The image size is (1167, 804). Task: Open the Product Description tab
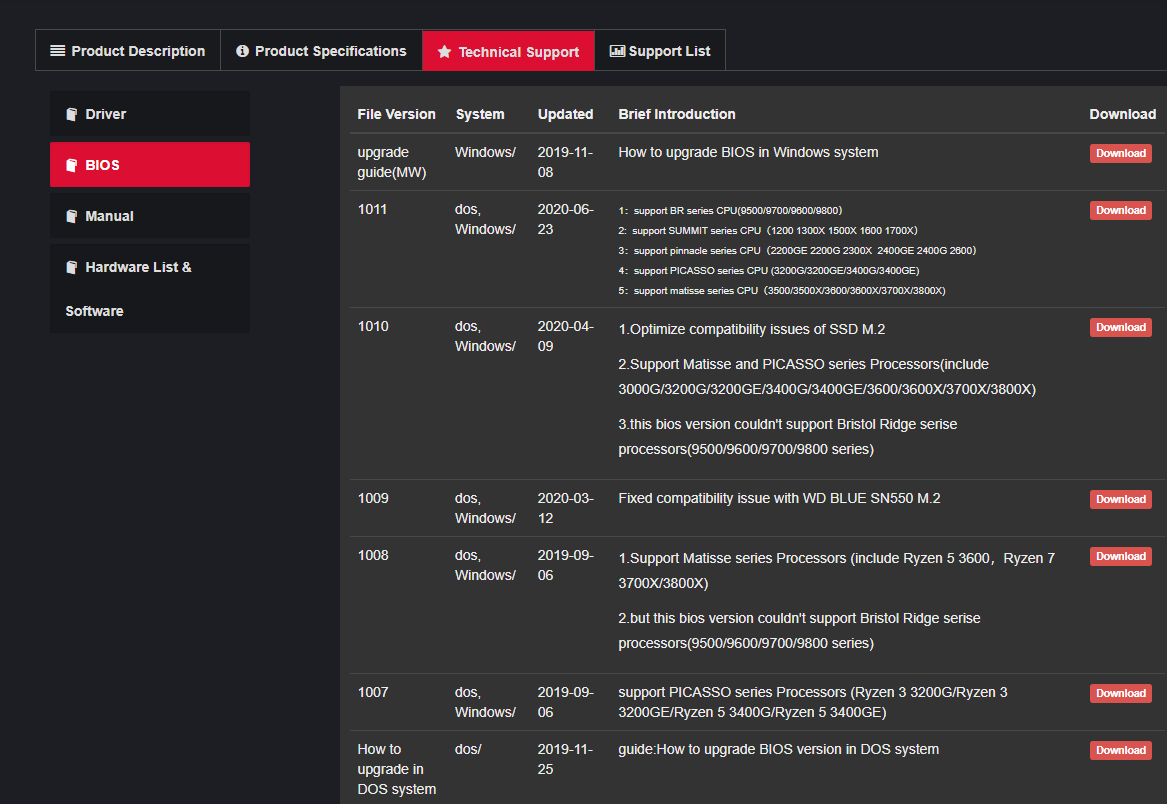pyautogui.click(x=128, y=51)
